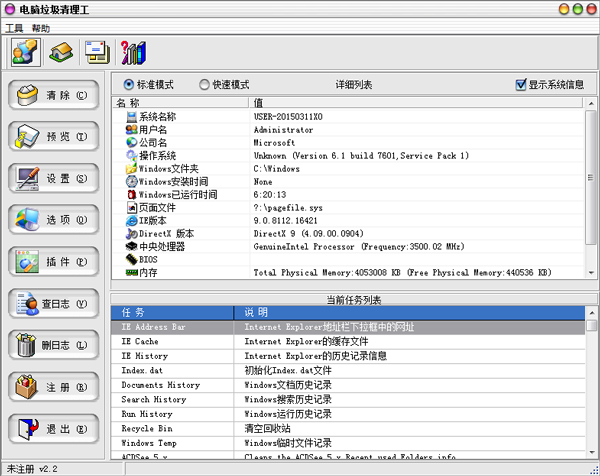Open the 帮助 menu

(x=41, y=28)
